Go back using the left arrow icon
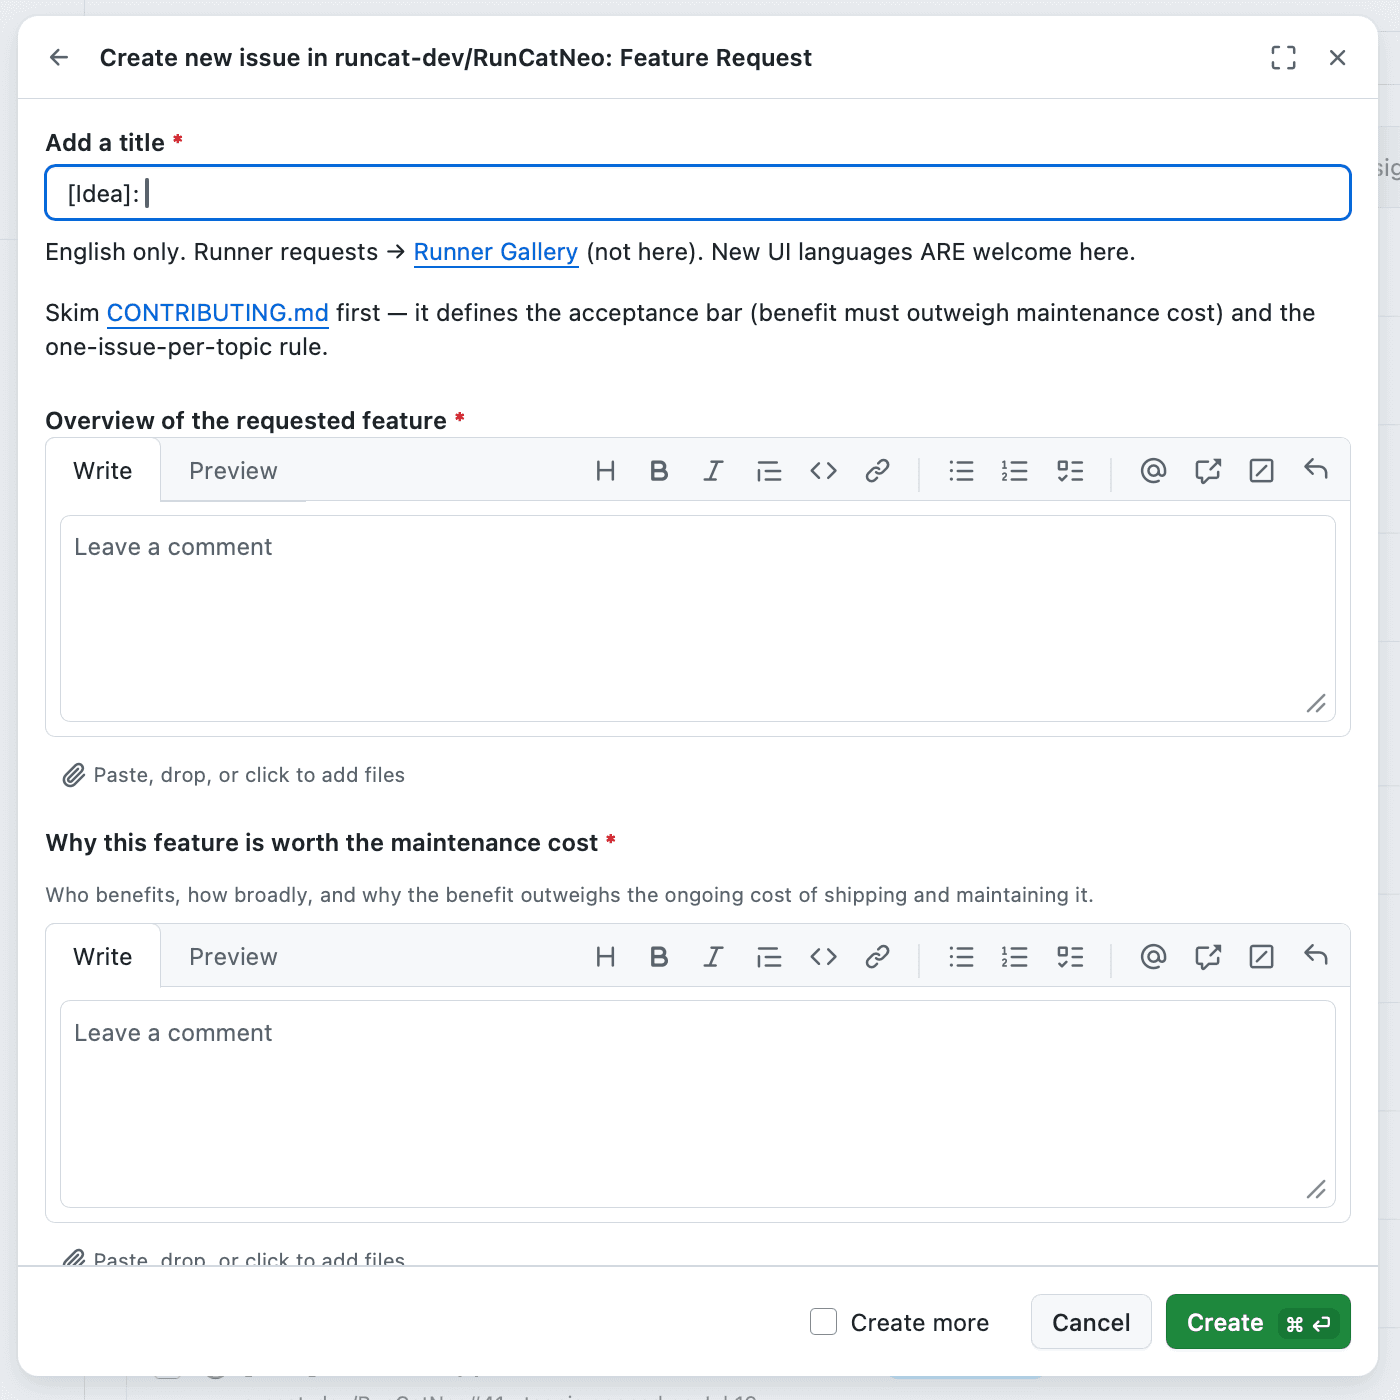The height and width of the screenshot is (1400, 1400). click(59, 57)
